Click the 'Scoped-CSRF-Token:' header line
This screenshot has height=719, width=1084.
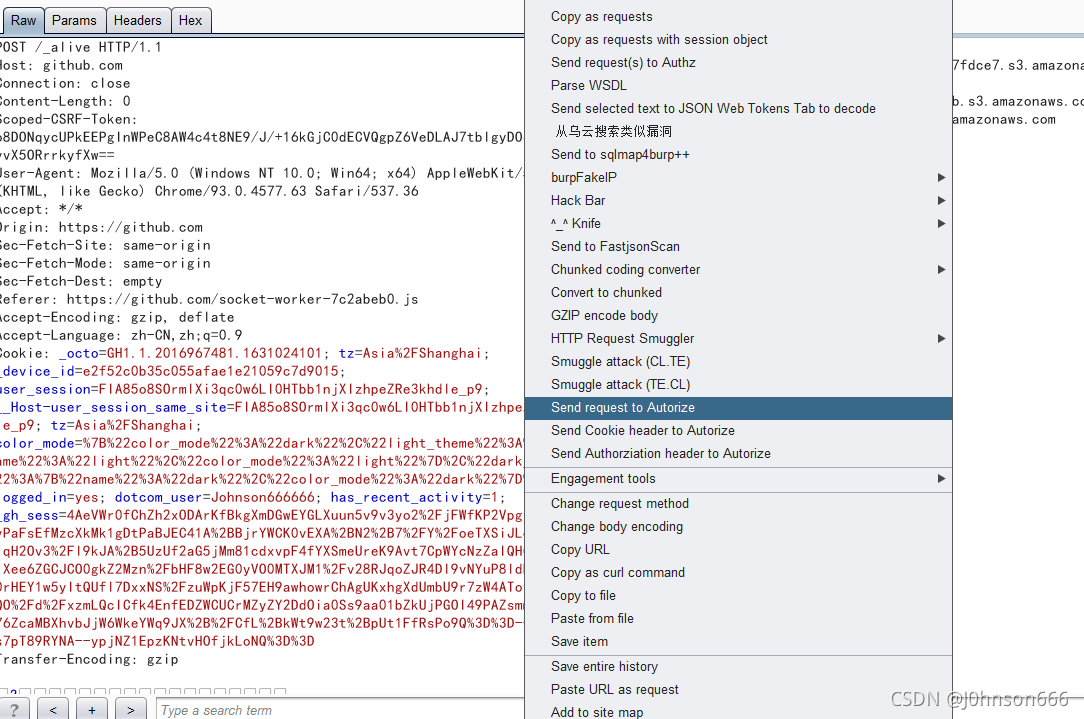tap(68, 119)
